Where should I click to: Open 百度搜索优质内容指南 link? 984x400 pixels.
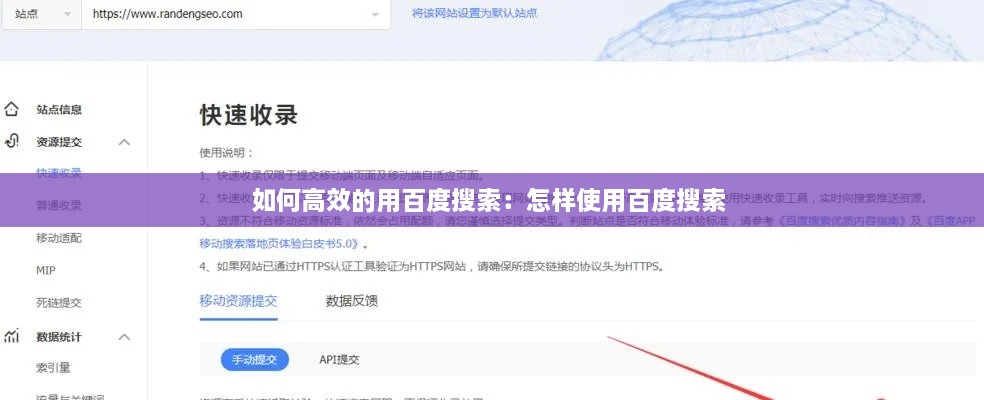pos(842,221)
